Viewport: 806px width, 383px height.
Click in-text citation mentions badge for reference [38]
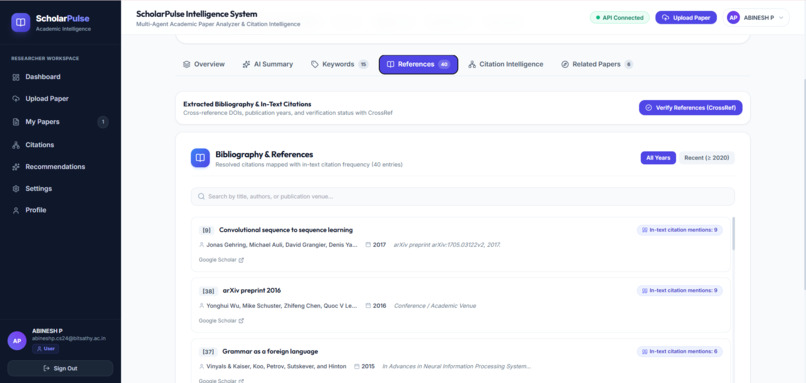[x=680, y=290]
